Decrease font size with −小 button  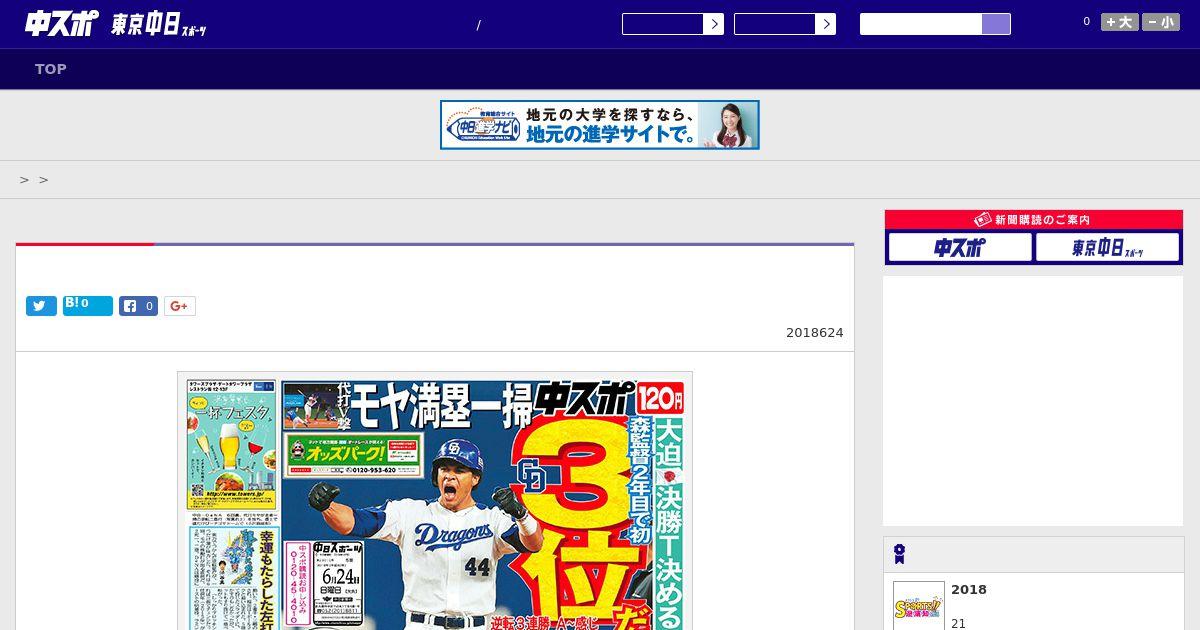tap(1161, 22)
